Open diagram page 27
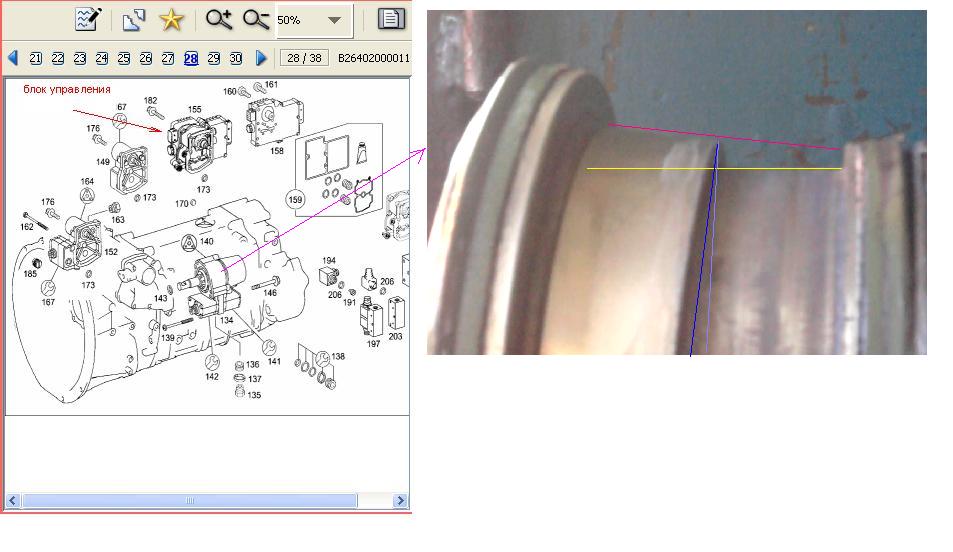 pyautogui.click(x=168, y=58)
